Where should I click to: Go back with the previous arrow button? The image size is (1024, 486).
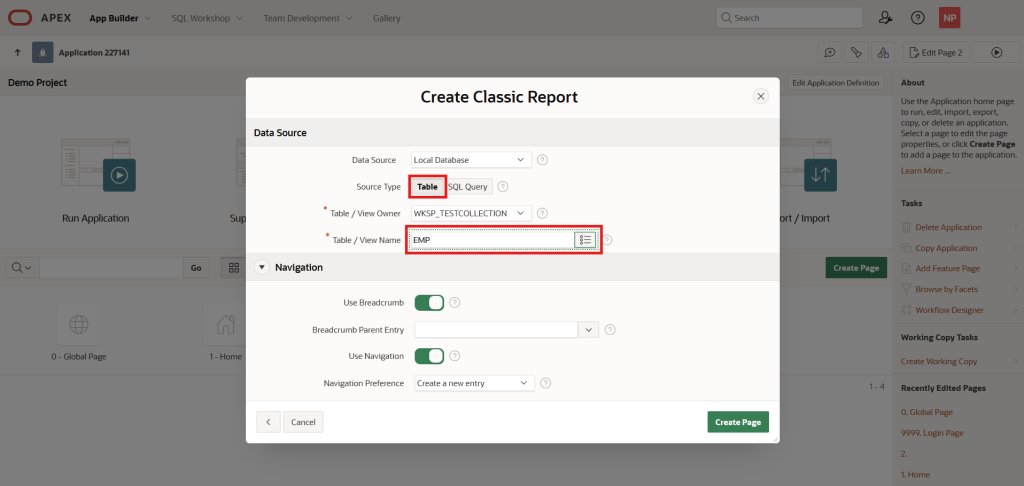tap(268, 422)
